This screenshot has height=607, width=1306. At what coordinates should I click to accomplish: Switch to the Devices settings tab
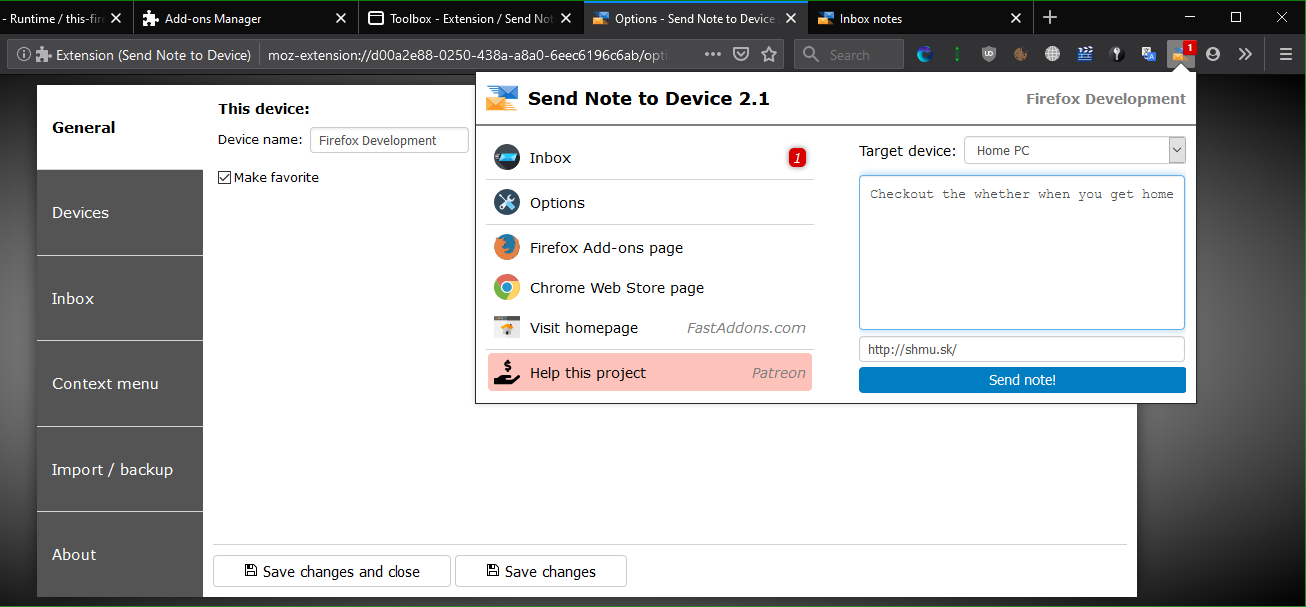point(120,213)
